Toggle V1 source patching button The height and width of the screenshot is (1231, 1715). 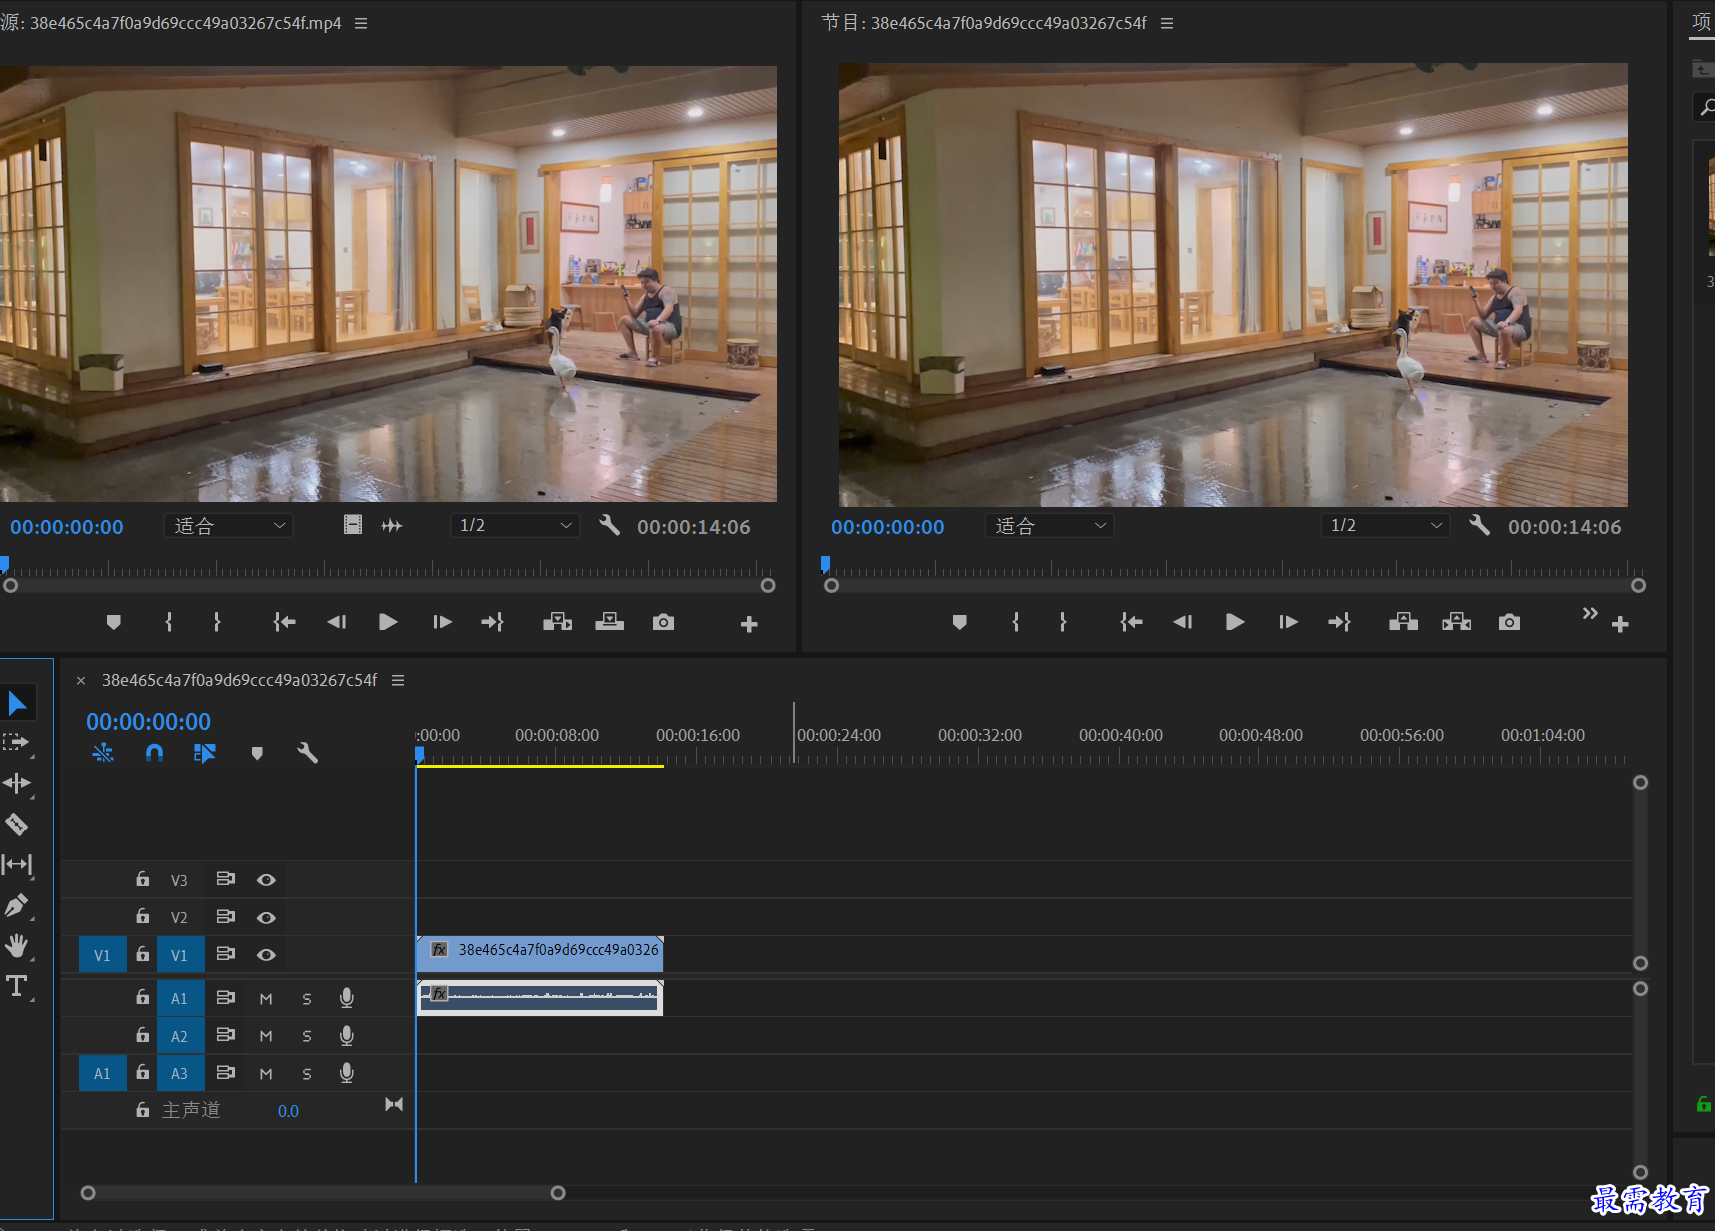coord(102,955)
